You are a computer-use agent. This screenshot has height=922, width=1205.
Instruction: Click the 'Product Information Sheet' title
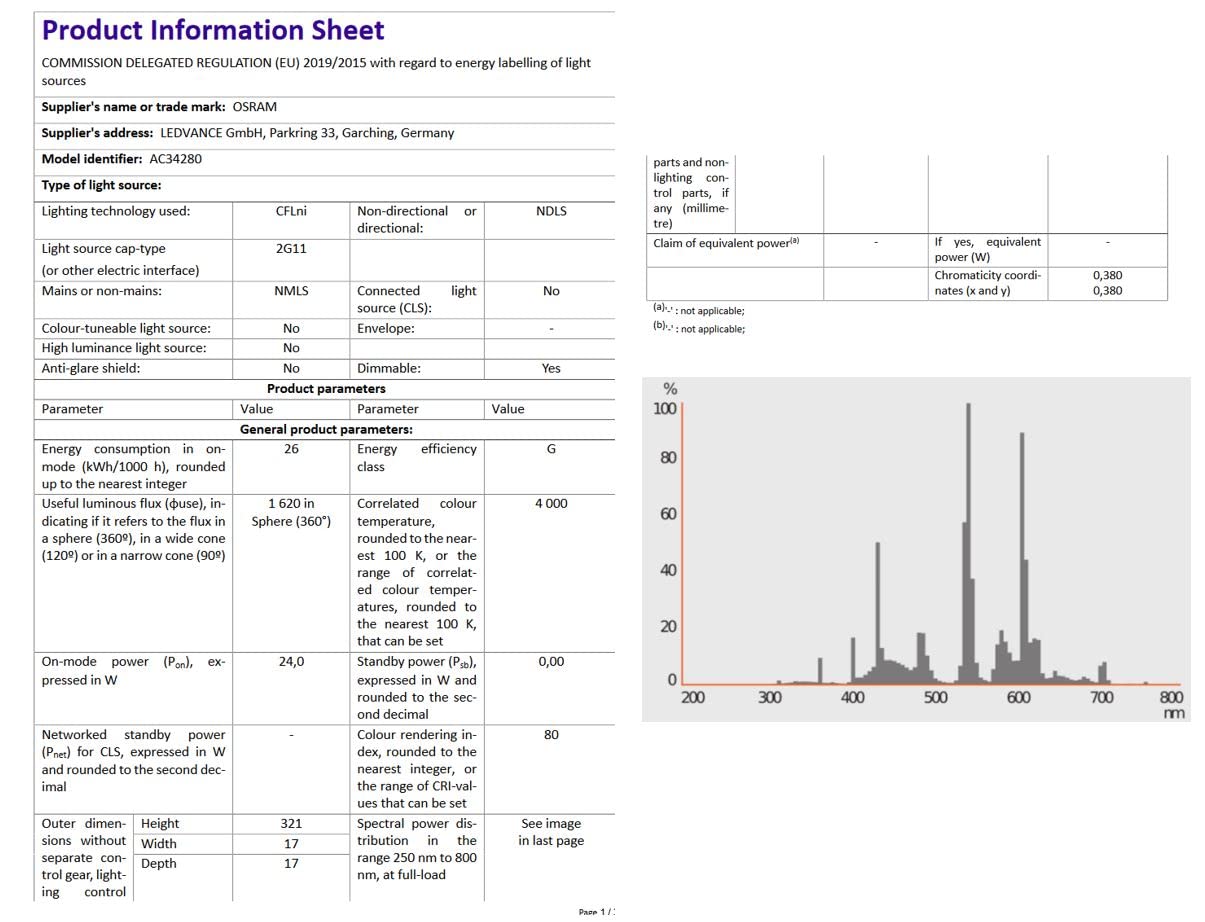pos(213,30)
